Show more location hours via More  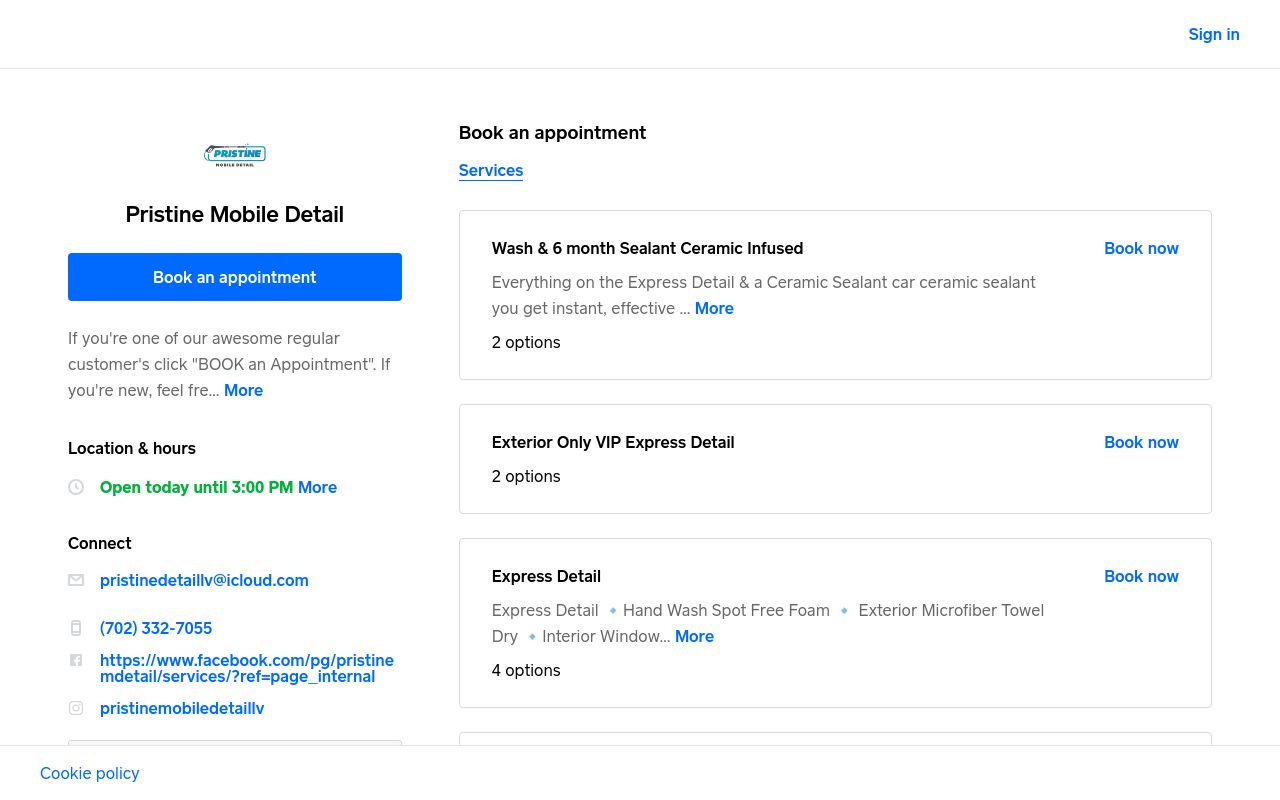tap(317, 487)
